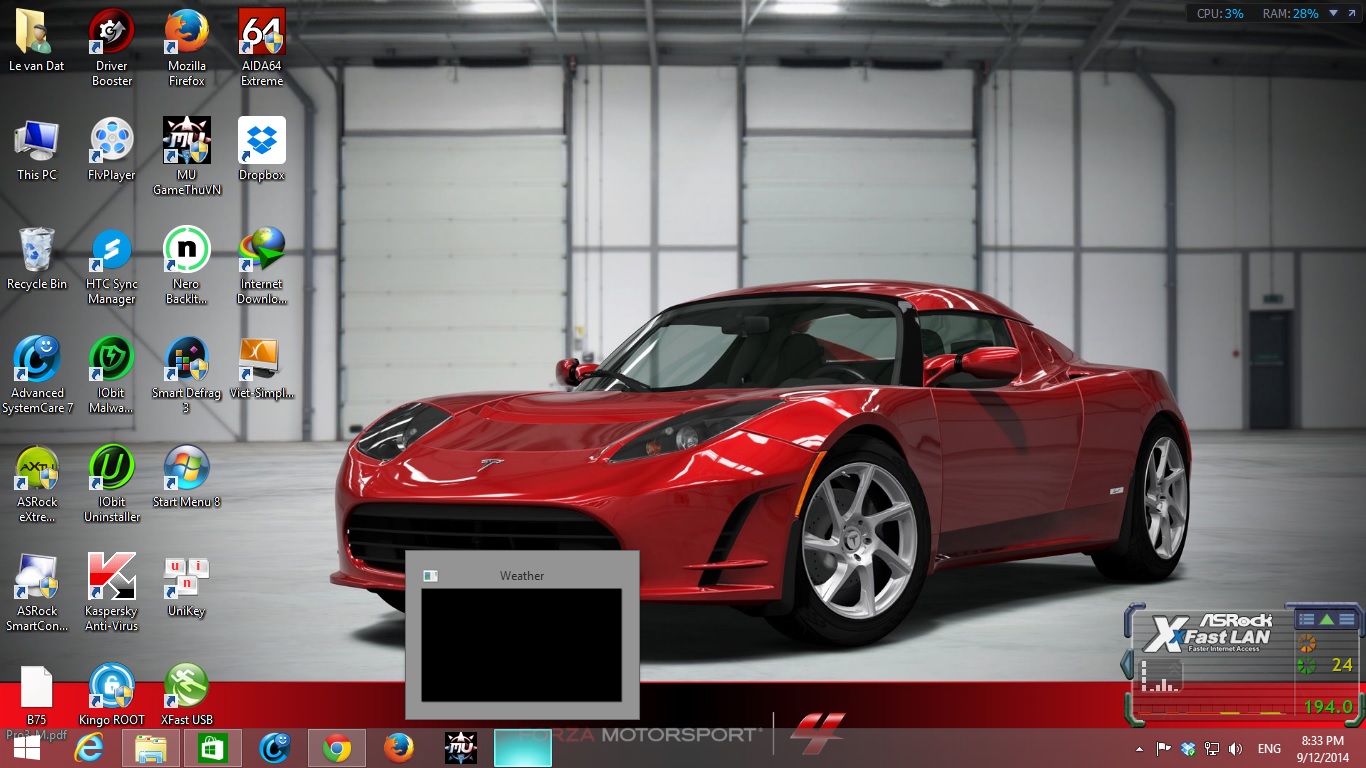Viewport: 1366px width, 768px height.
Task: Open the clock showing 8:33 PM
Action: tap(1322, 748)
